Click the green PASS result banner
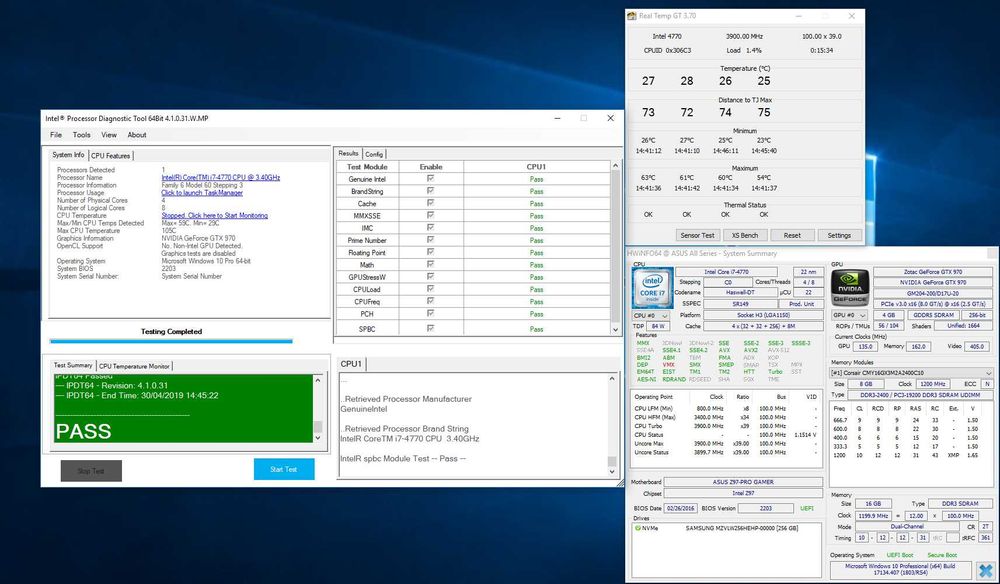This screenshot has height=584, width=1000. coord(184,409)
